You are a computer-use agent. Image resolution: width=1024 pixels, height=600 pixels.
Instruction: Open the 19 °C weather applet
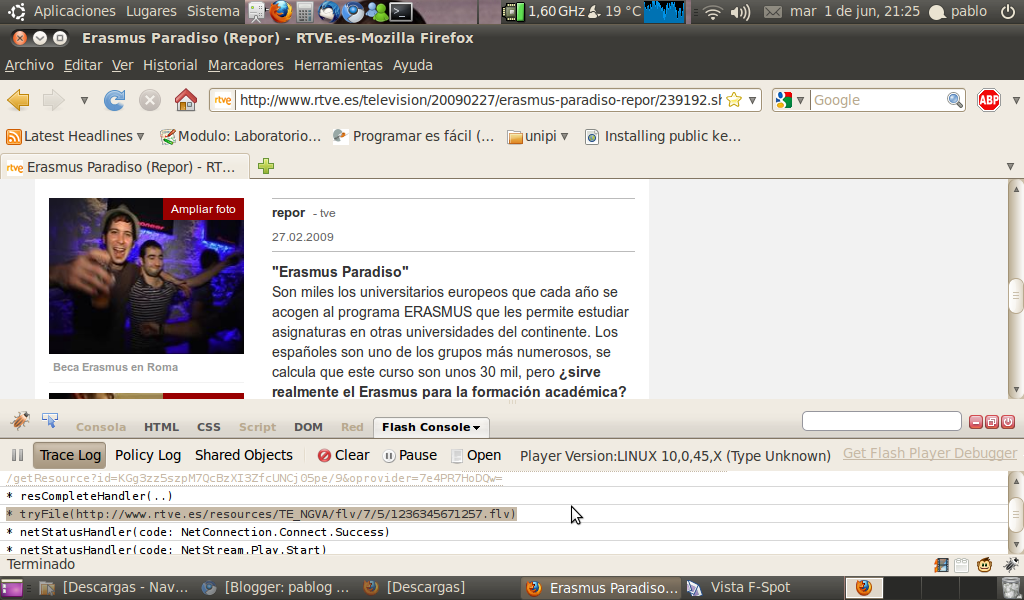615,11
